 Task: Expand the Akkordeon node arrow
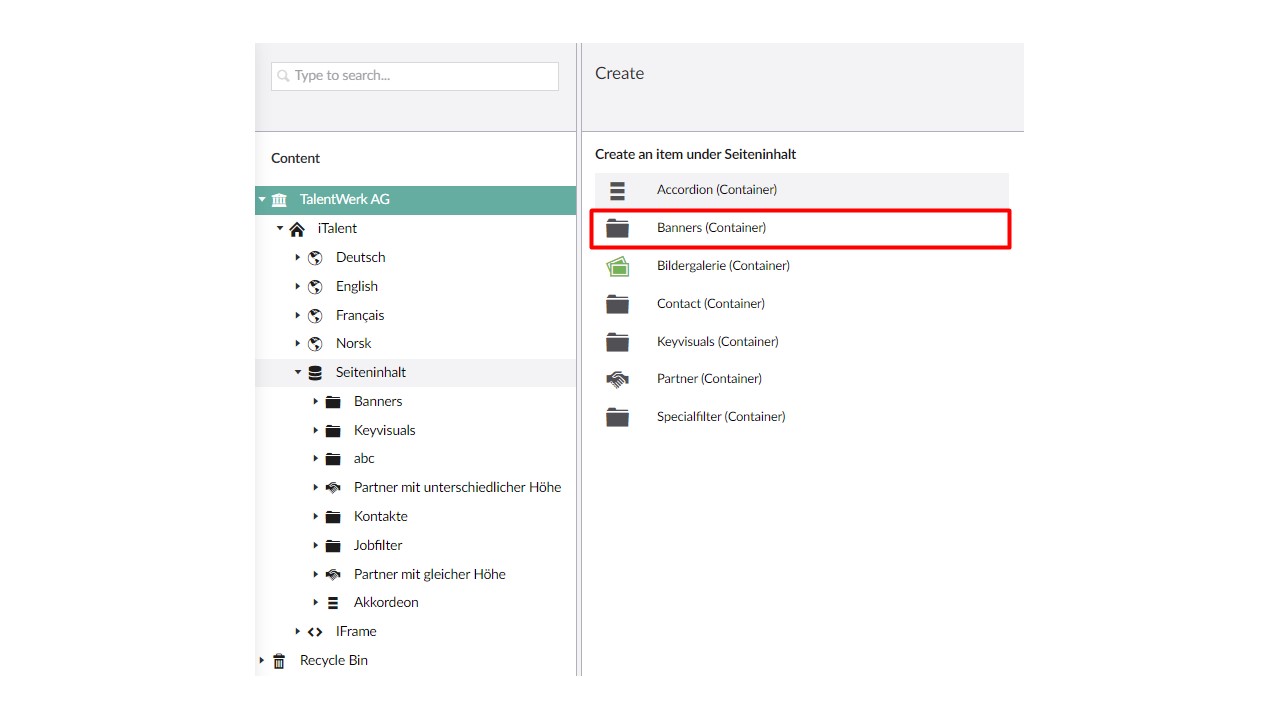point(316,603)
